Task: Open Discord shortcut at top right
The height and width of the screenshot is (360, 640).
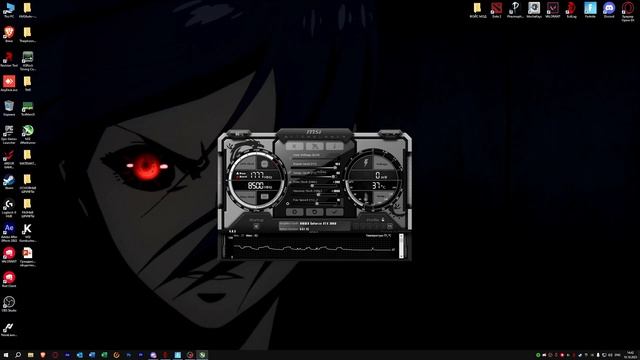Action: point(609,10)
